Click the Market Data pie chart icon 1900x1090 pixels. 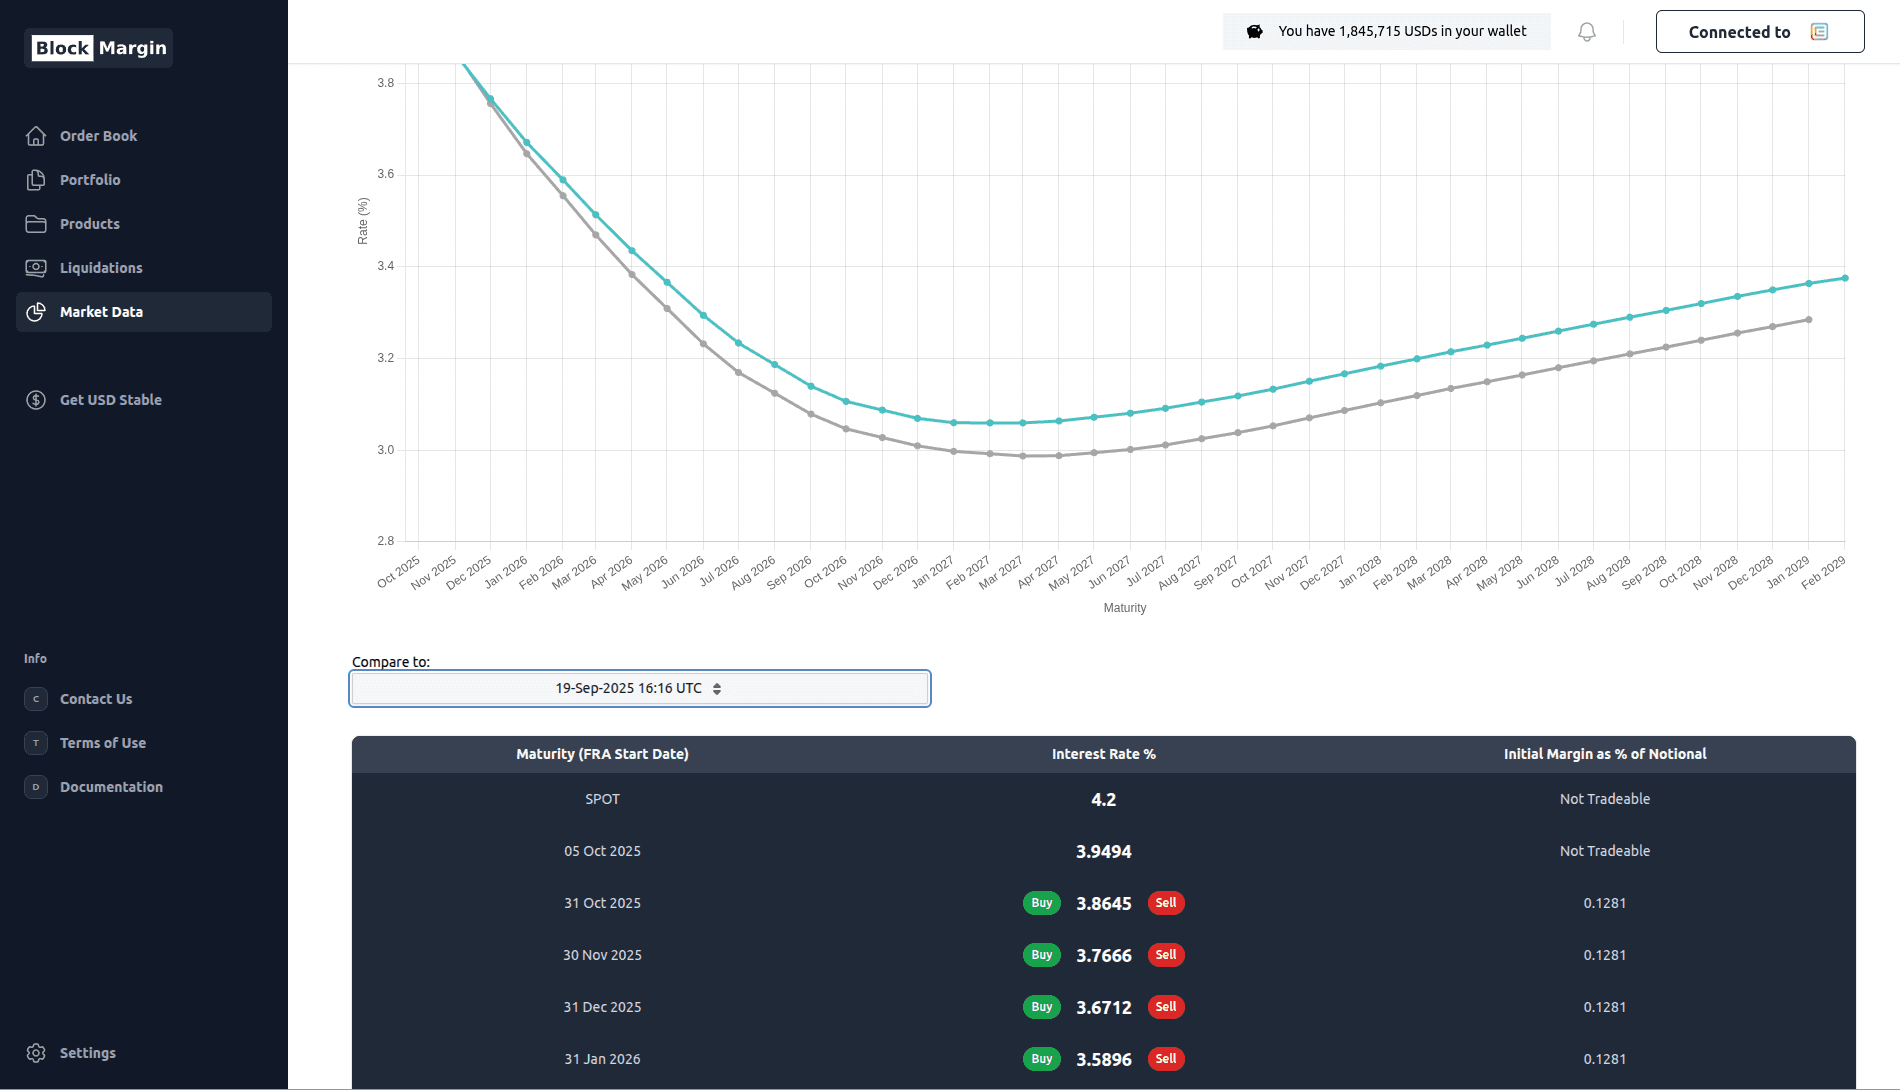click(x=36, y=312)
